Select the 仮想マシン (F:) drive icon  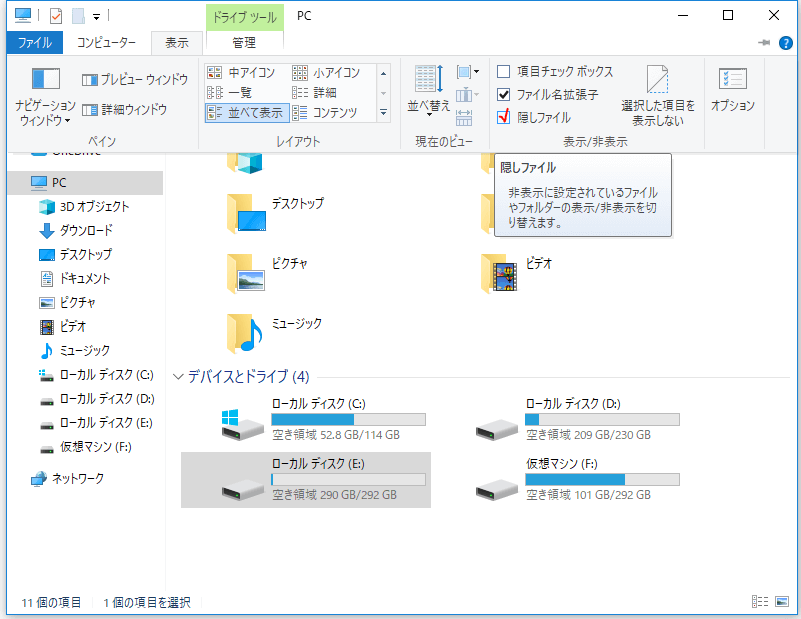(497, 489)
